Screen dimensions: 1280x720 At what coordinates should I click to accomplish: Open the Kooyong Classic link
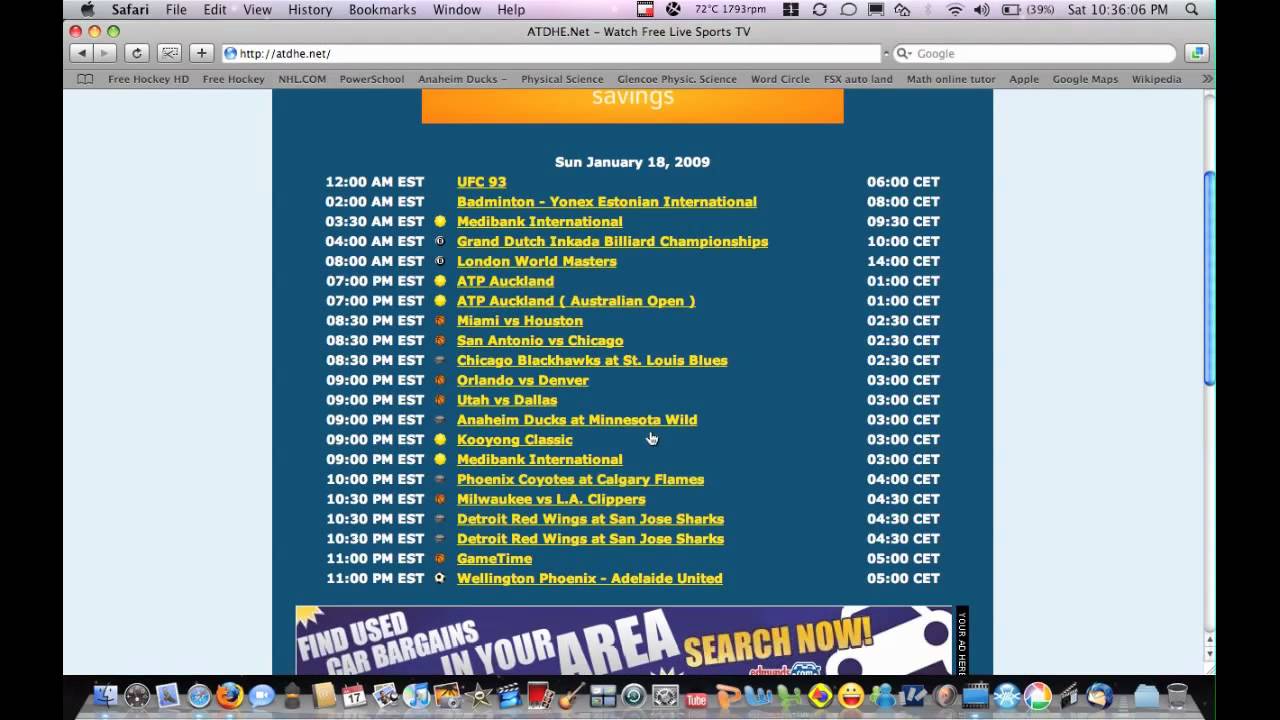tap(514, 440)
